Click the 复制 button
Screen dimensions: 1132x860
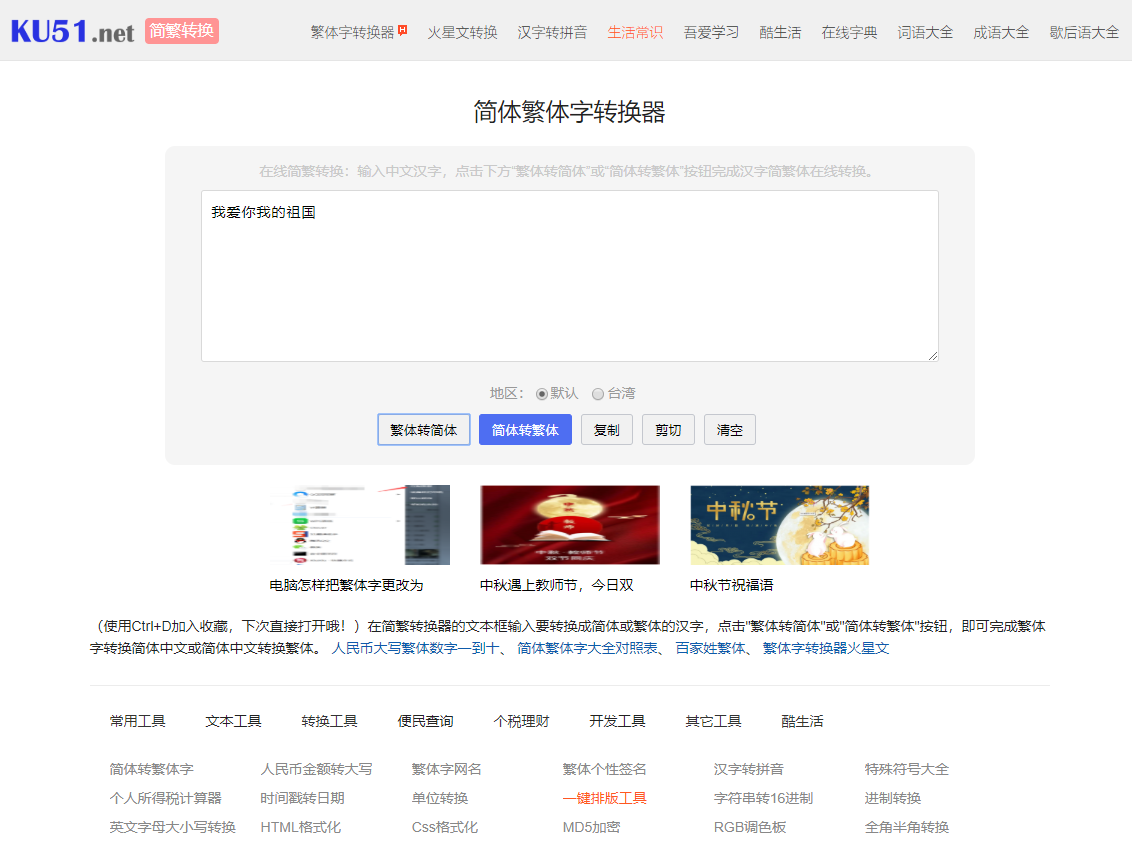point(606,430)
